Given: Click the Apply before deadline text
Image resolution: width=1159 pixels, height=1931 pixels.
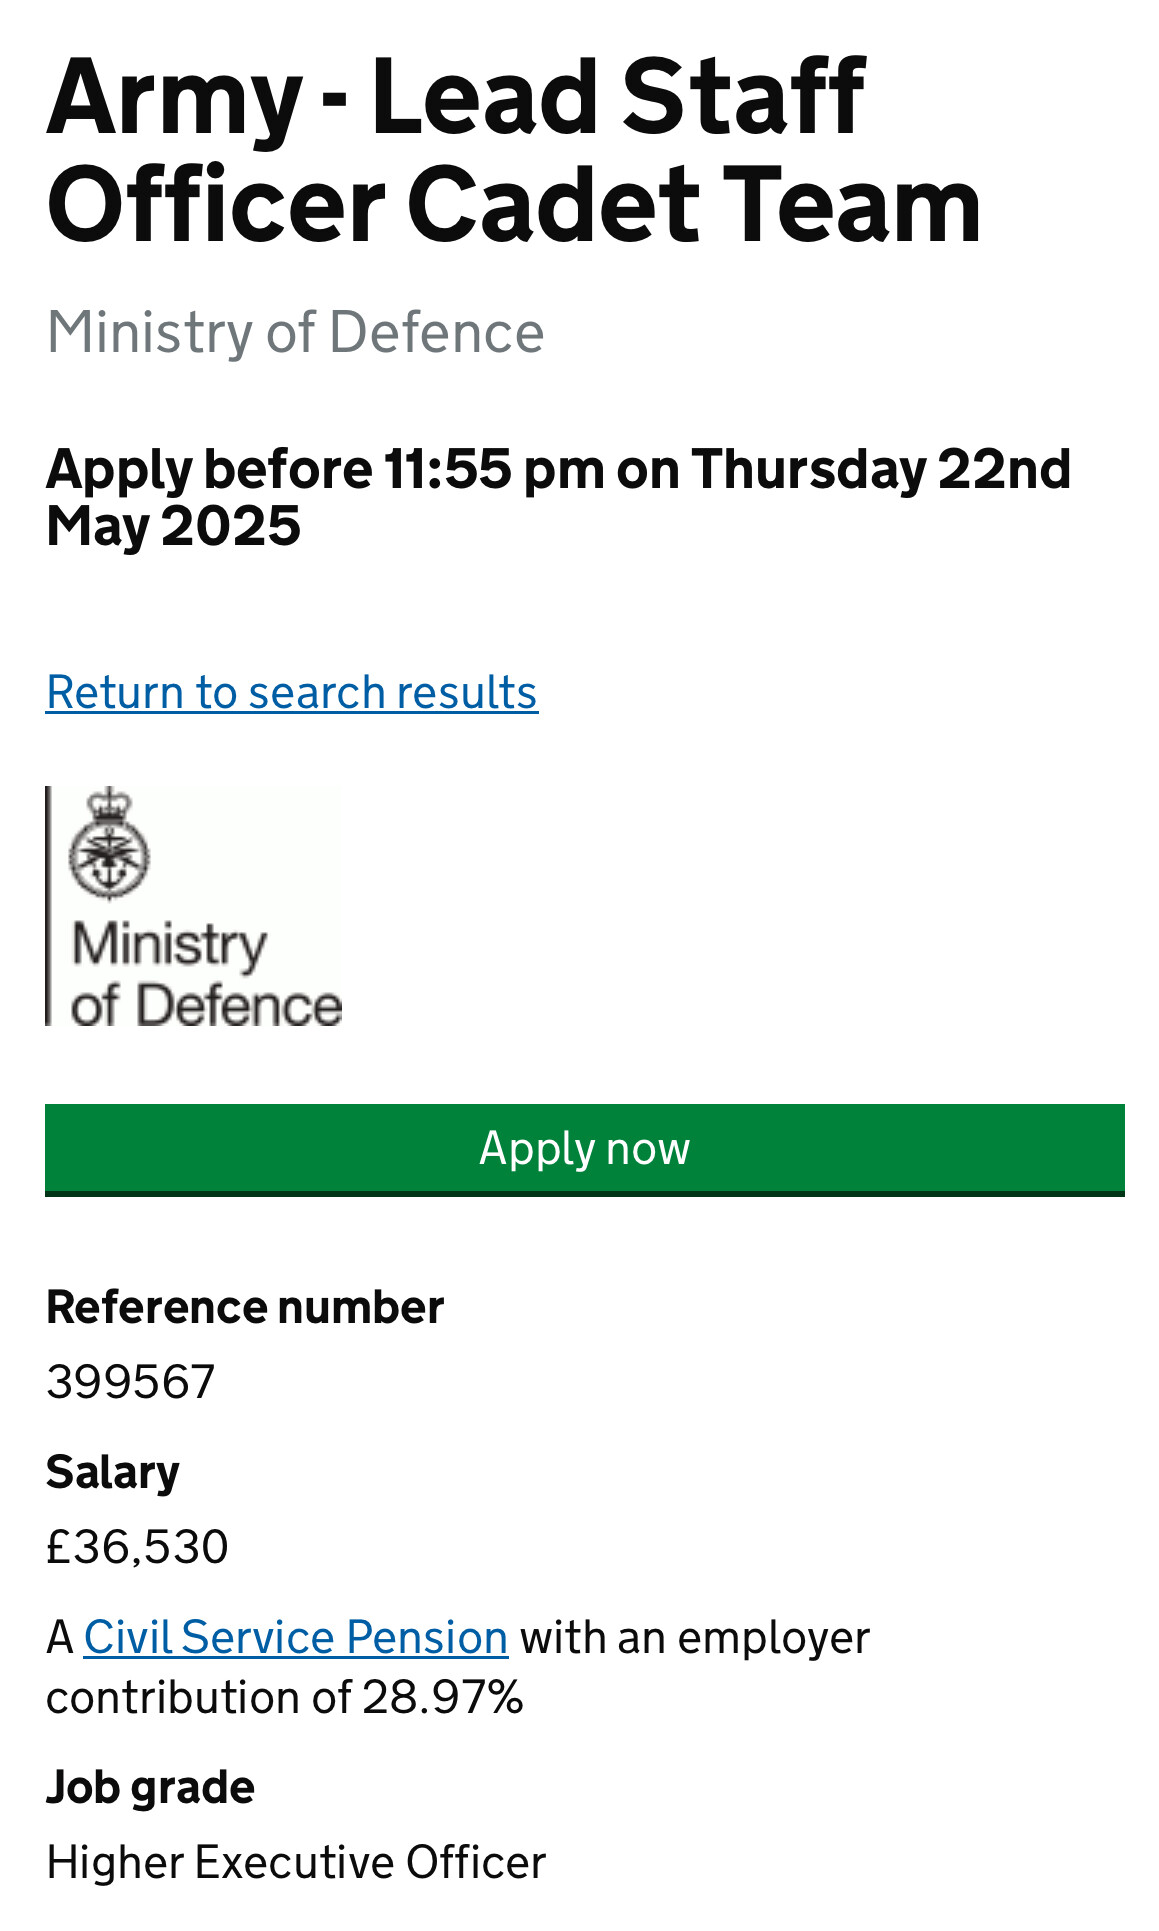Looking at the screenshot, I should (x=559, y=497).
